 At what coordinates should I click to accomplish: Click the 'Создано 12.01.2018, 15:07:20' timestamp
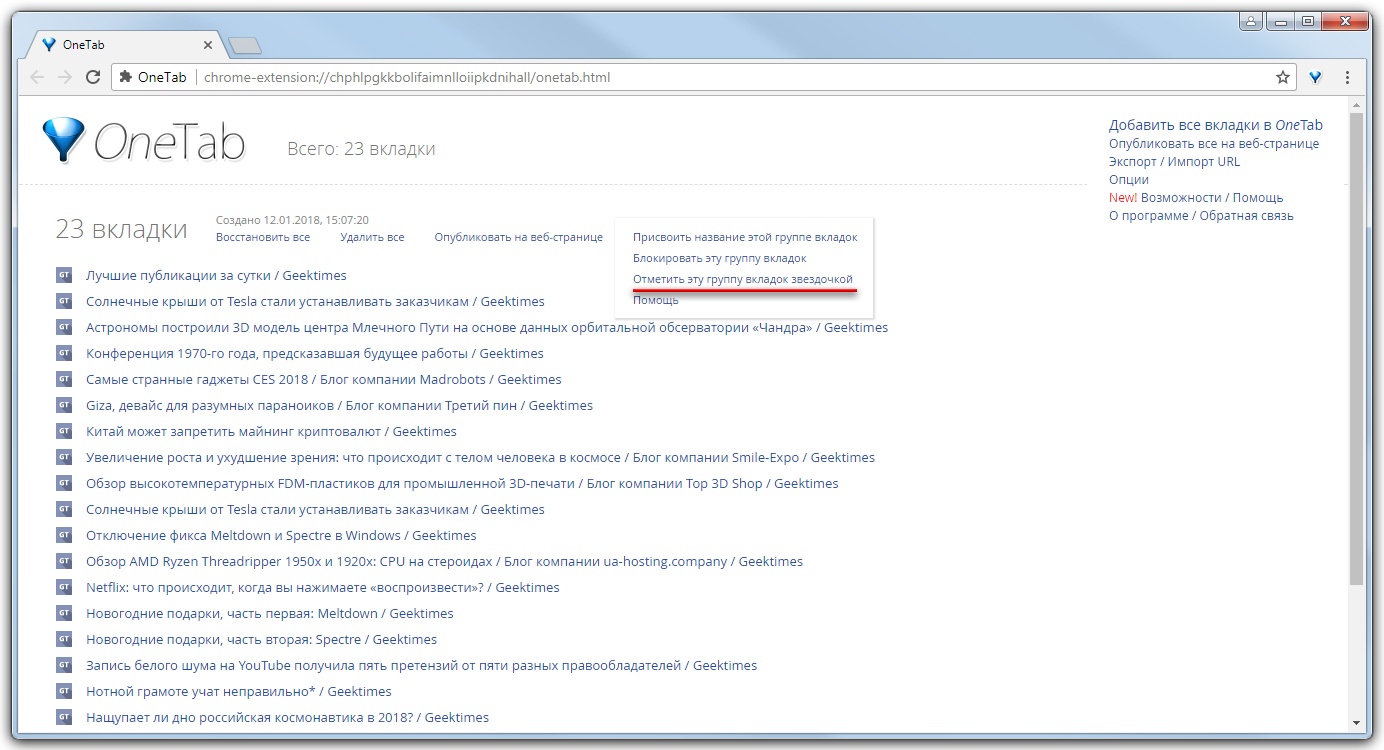click(x=292, y=219)
